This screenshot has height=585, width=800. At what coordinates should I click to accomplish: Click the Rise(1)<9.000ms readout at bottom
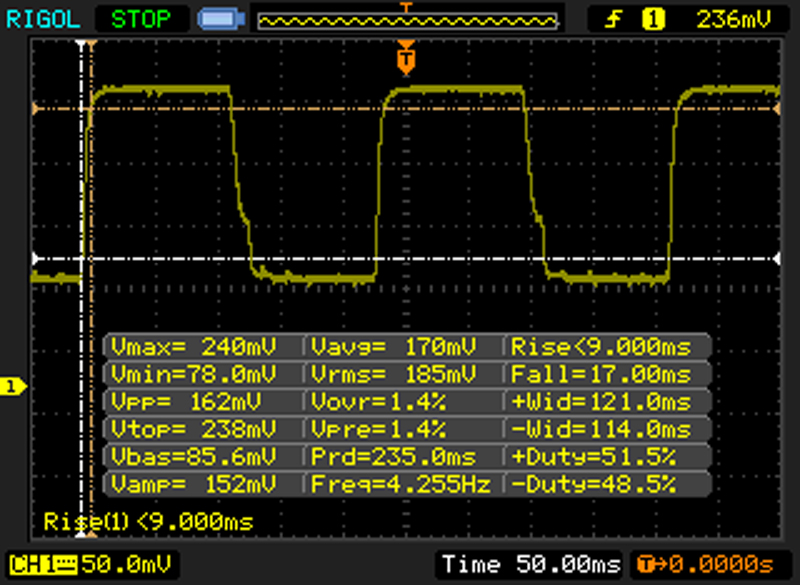[148, 522]
